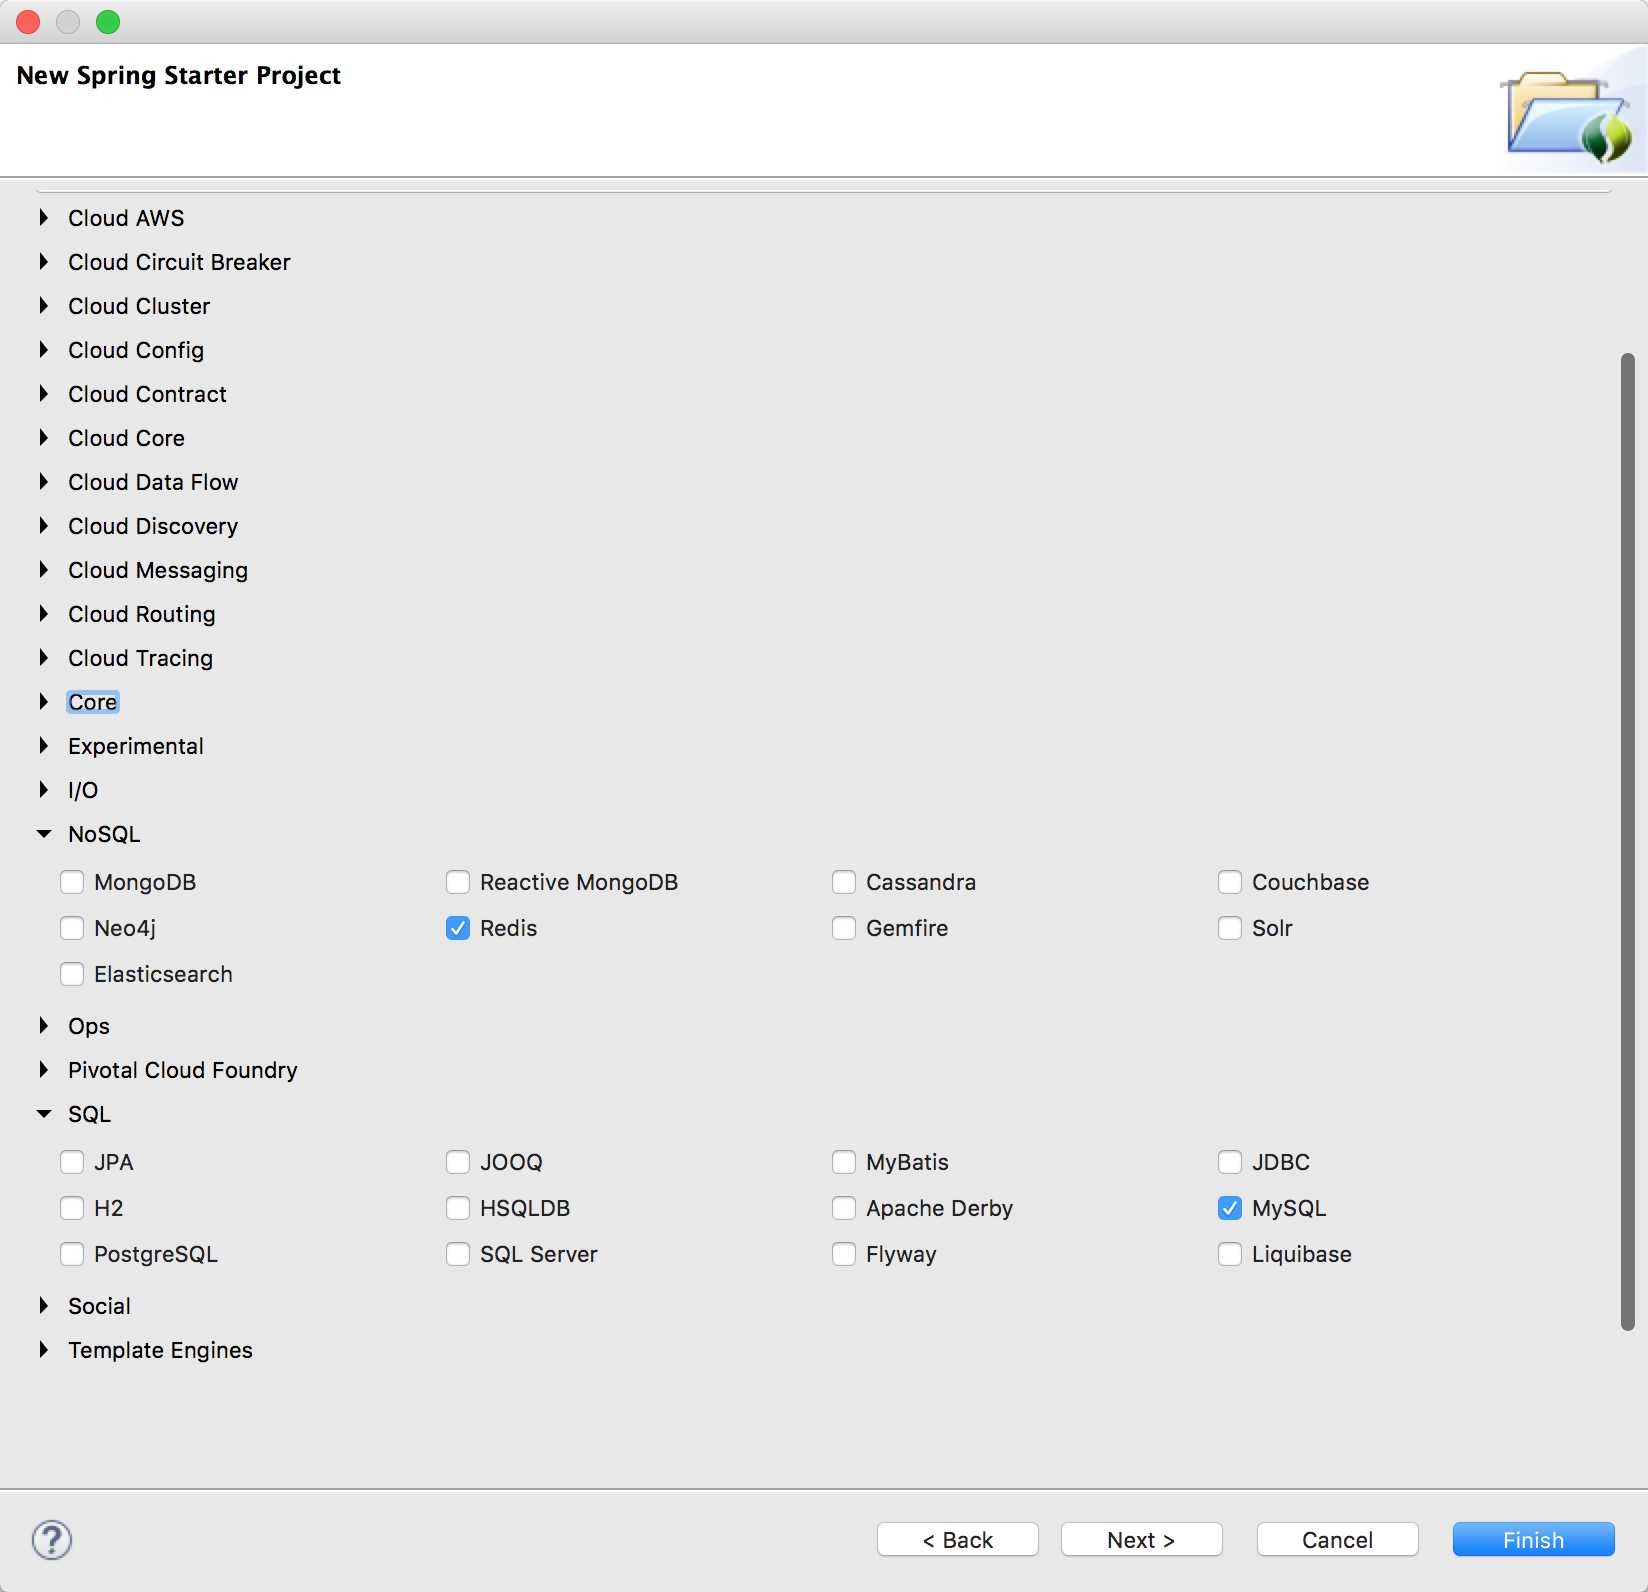
Task: Expand the Cloud Contract section
Action: 44,393
